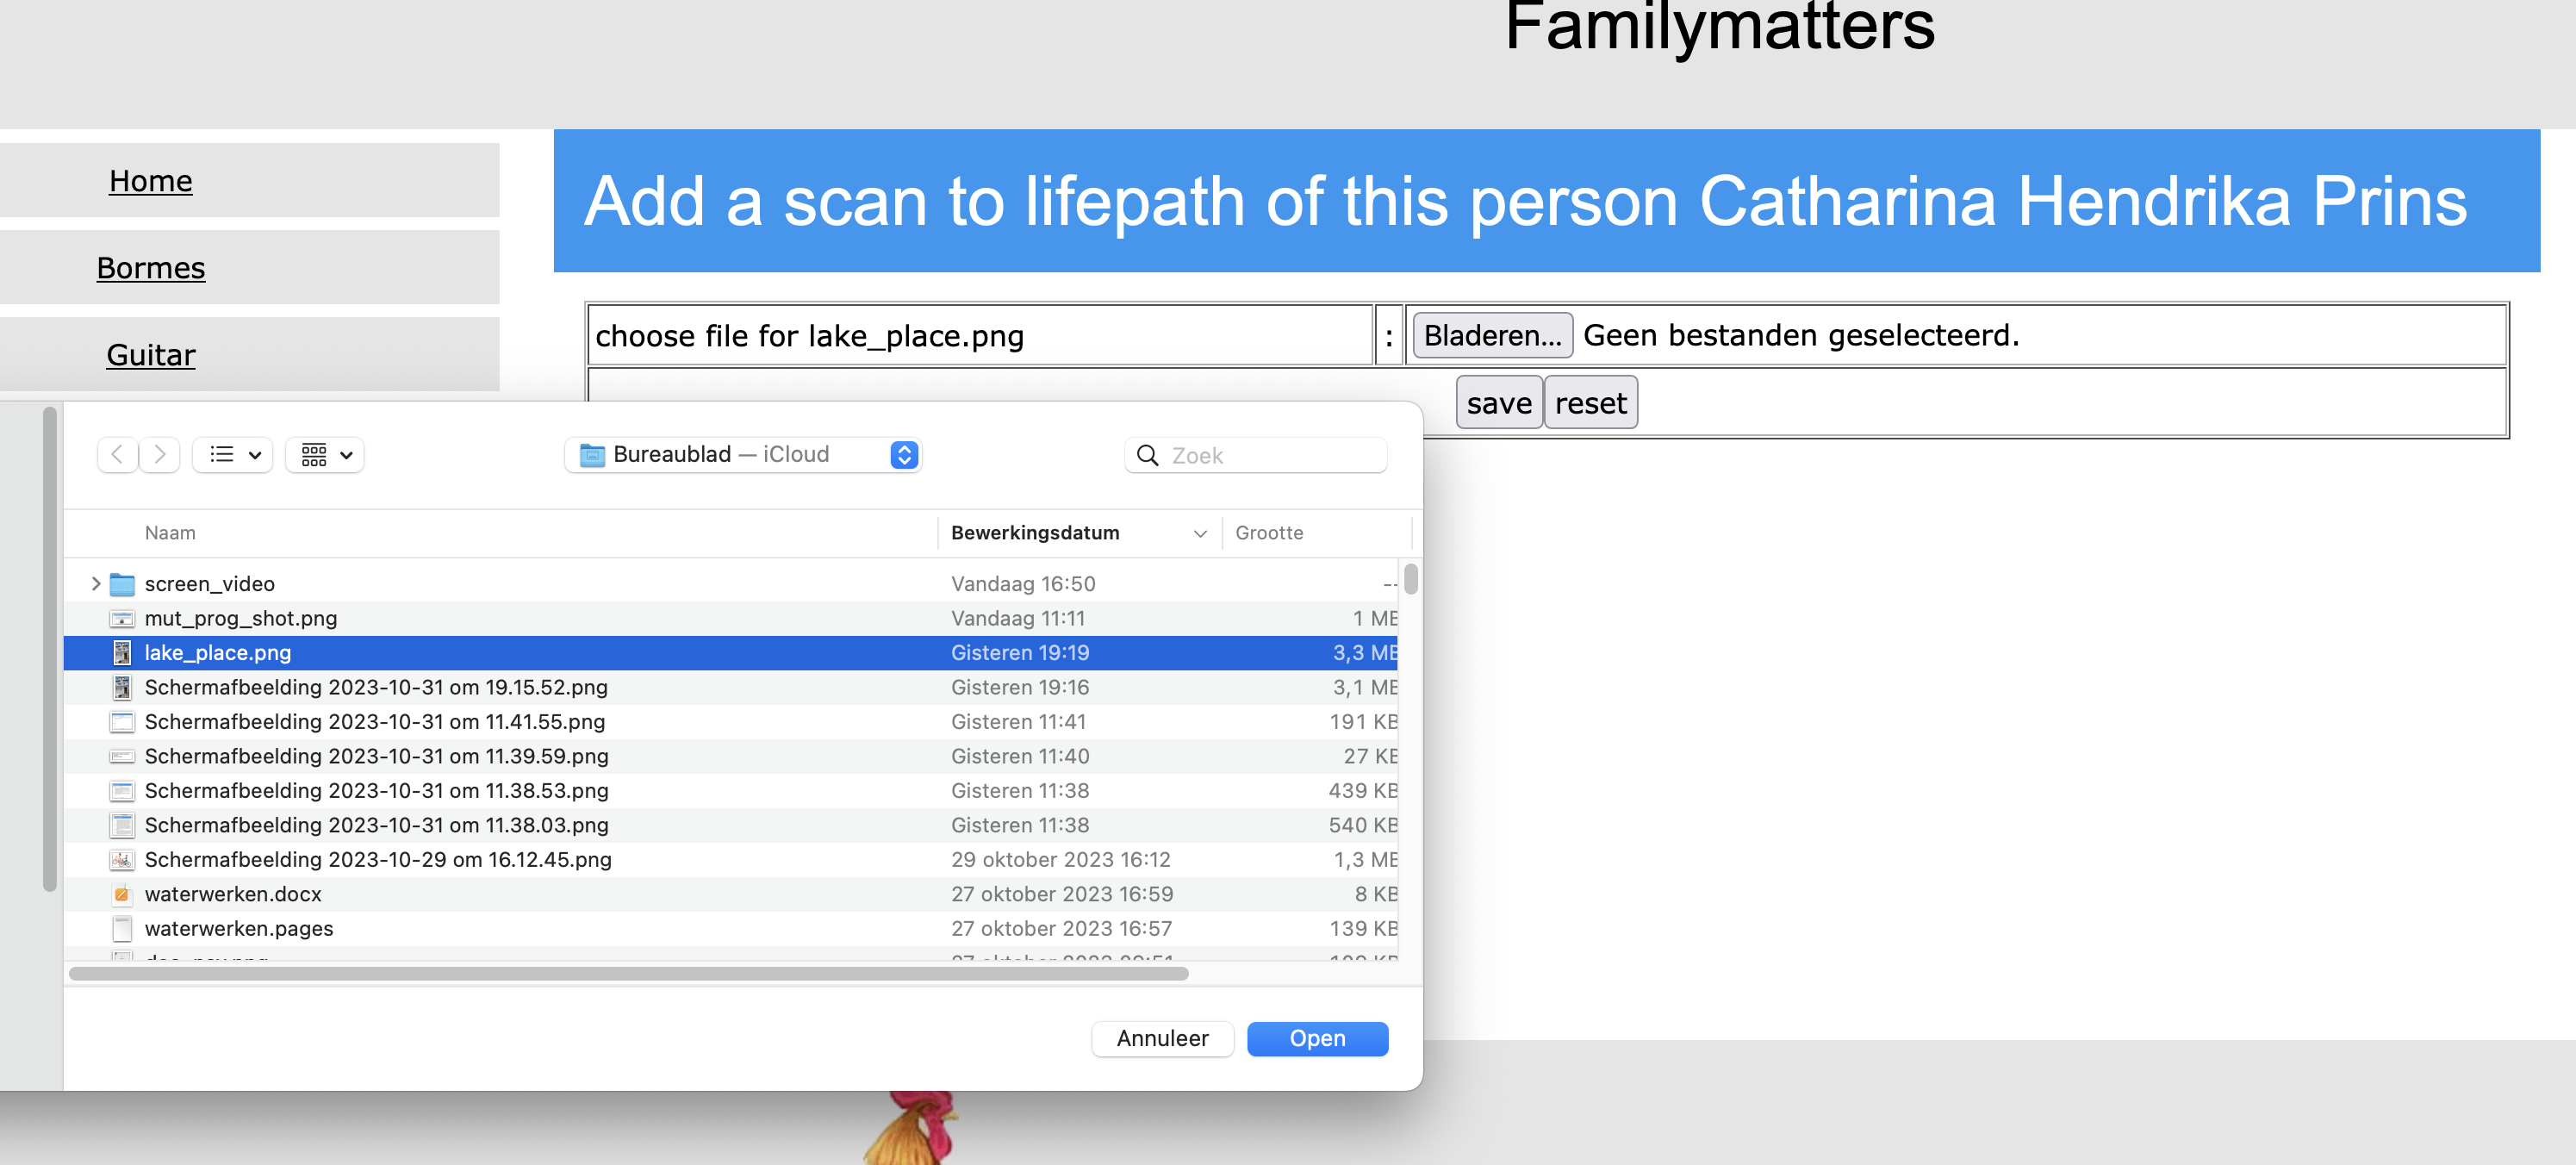This screenshot has height=1165, width=2576.
Task: Open the Bureaublad iCloud location popup
Action: [742, 455]
